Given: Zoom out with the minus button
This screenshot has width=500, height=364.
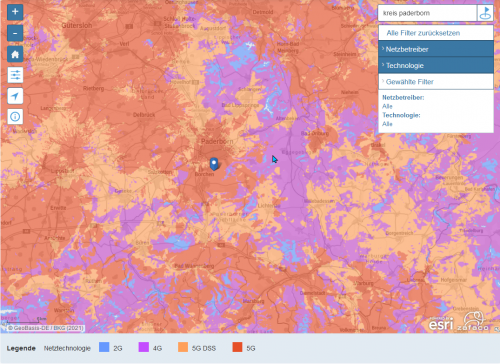Looking at the screenshot, I should [15, 33].
